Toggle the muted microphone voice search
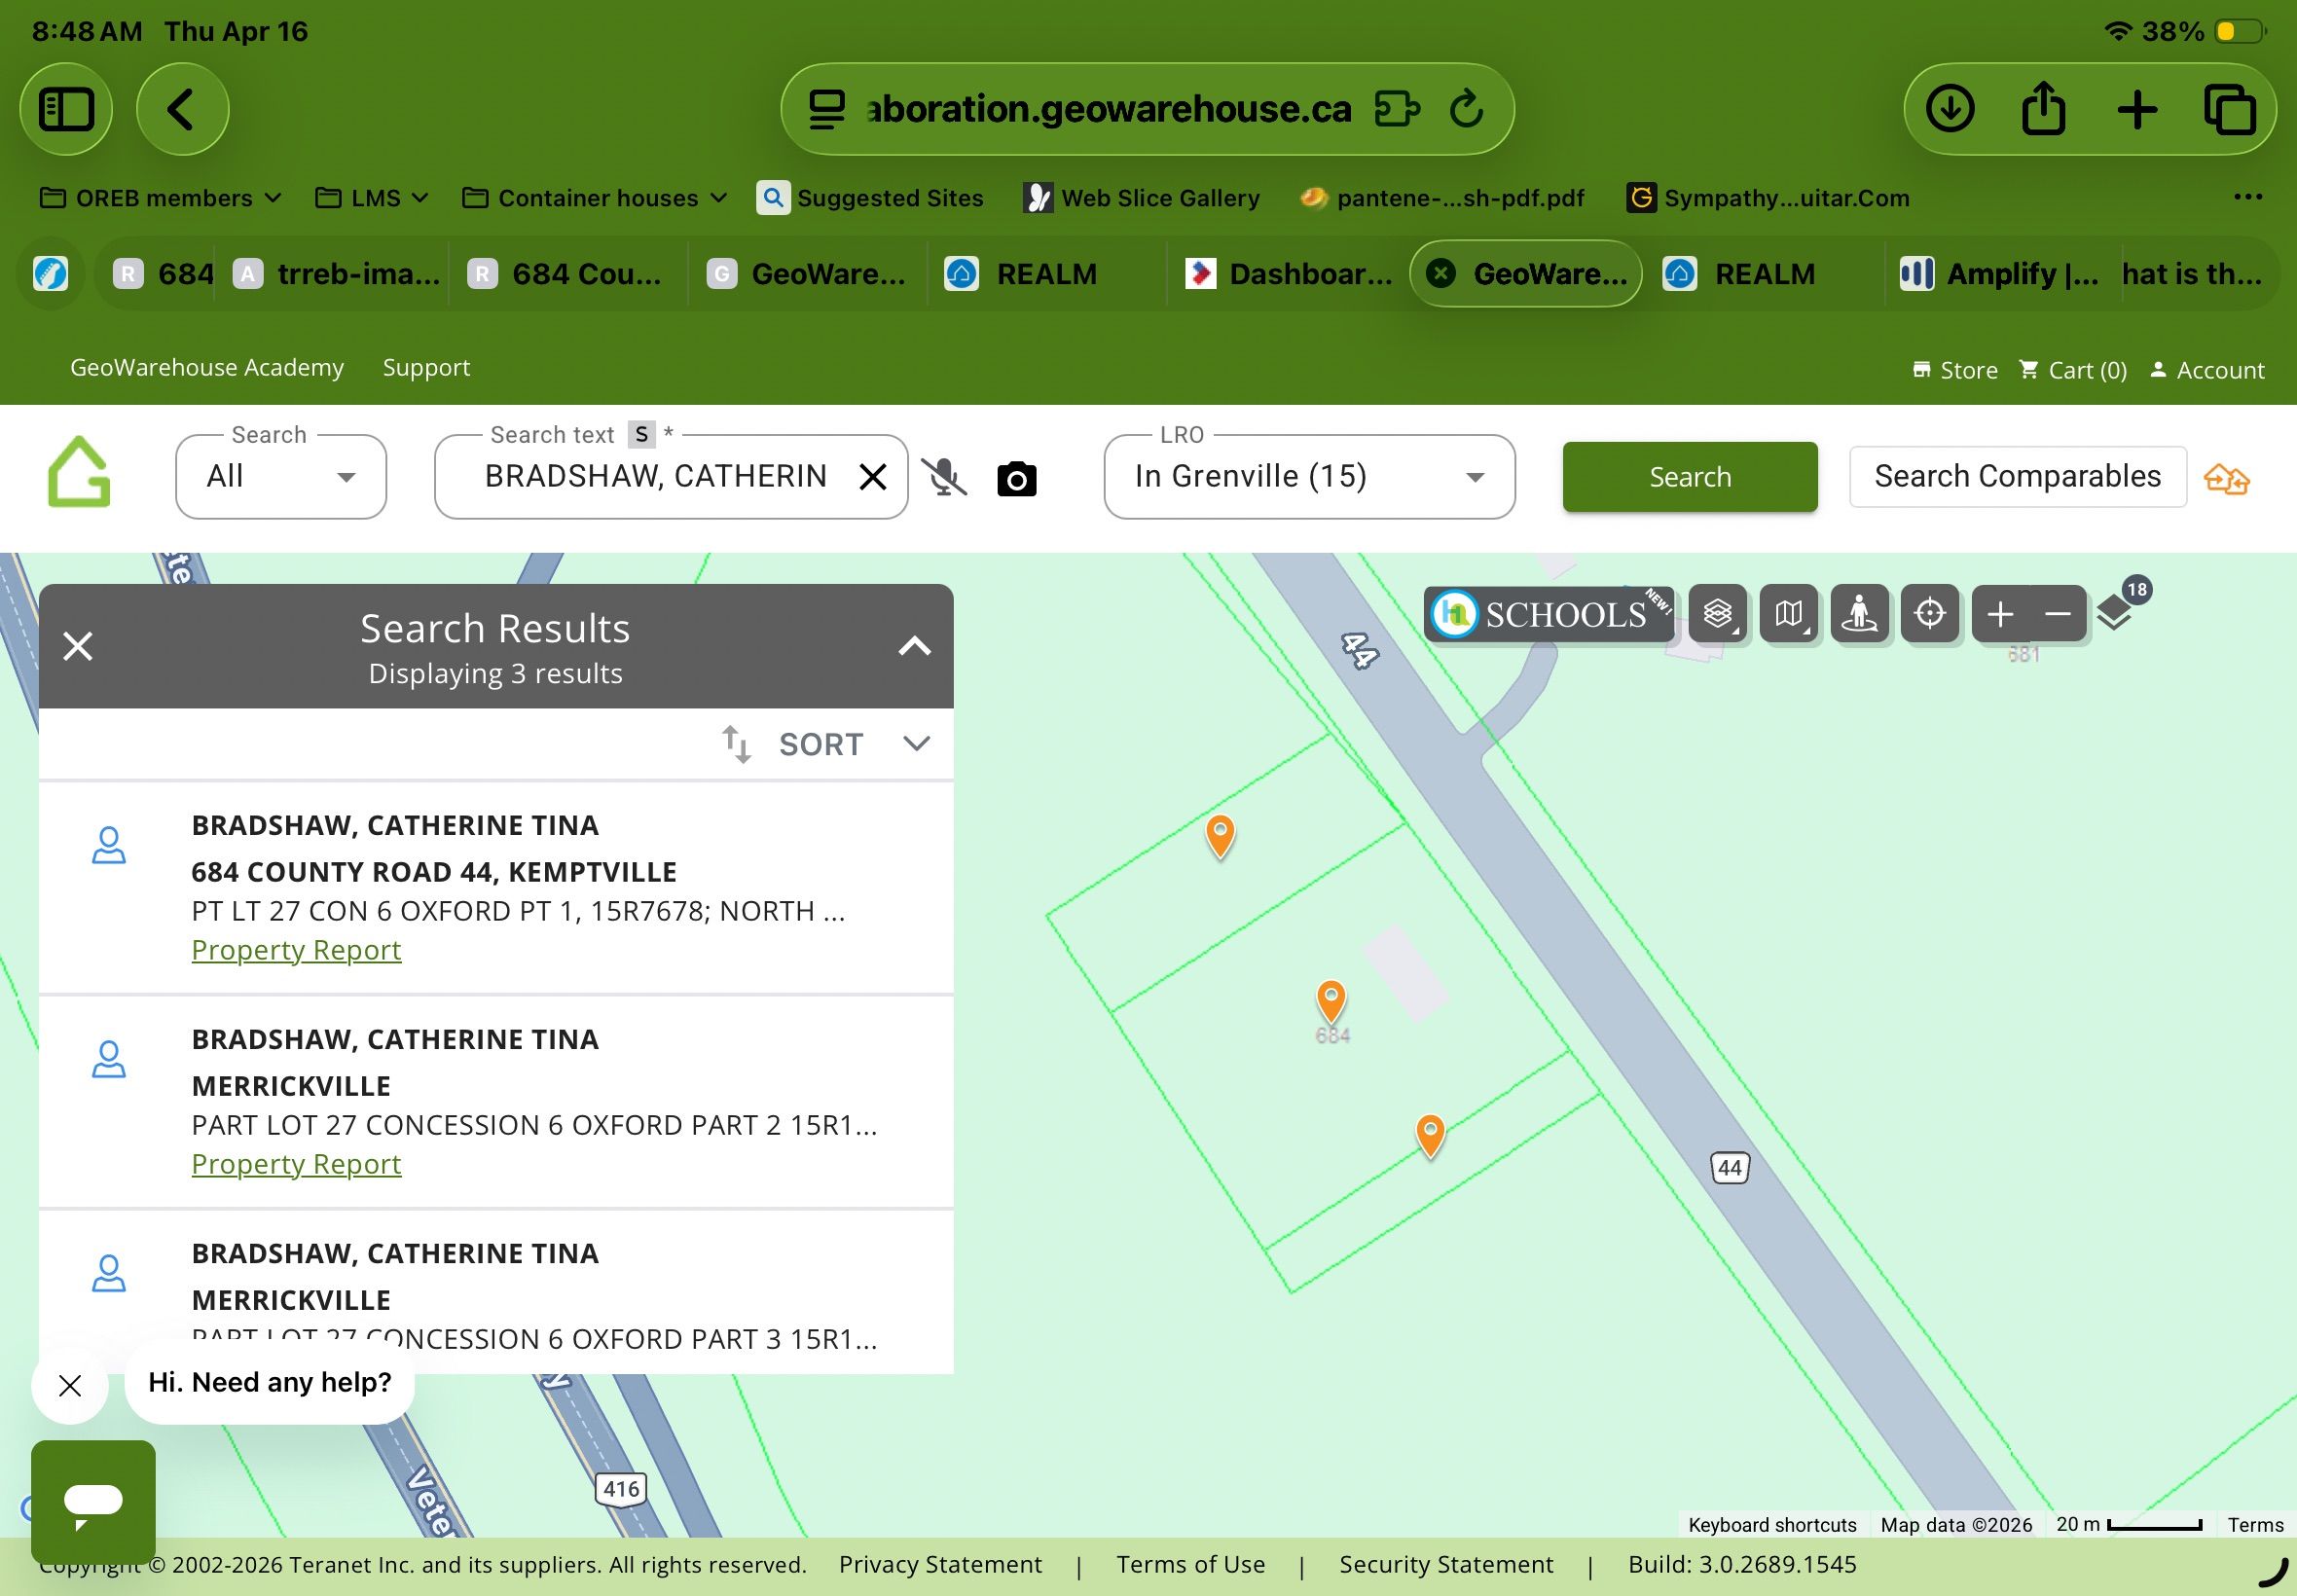The image size is (2297, 1596). [x=943, y=477]
